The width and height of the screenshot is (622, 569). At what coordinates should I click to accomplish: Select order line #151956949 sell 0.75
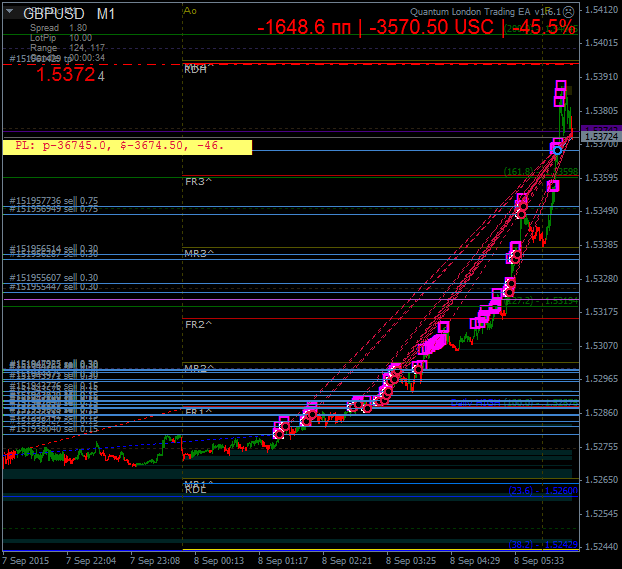coord(54,209)
